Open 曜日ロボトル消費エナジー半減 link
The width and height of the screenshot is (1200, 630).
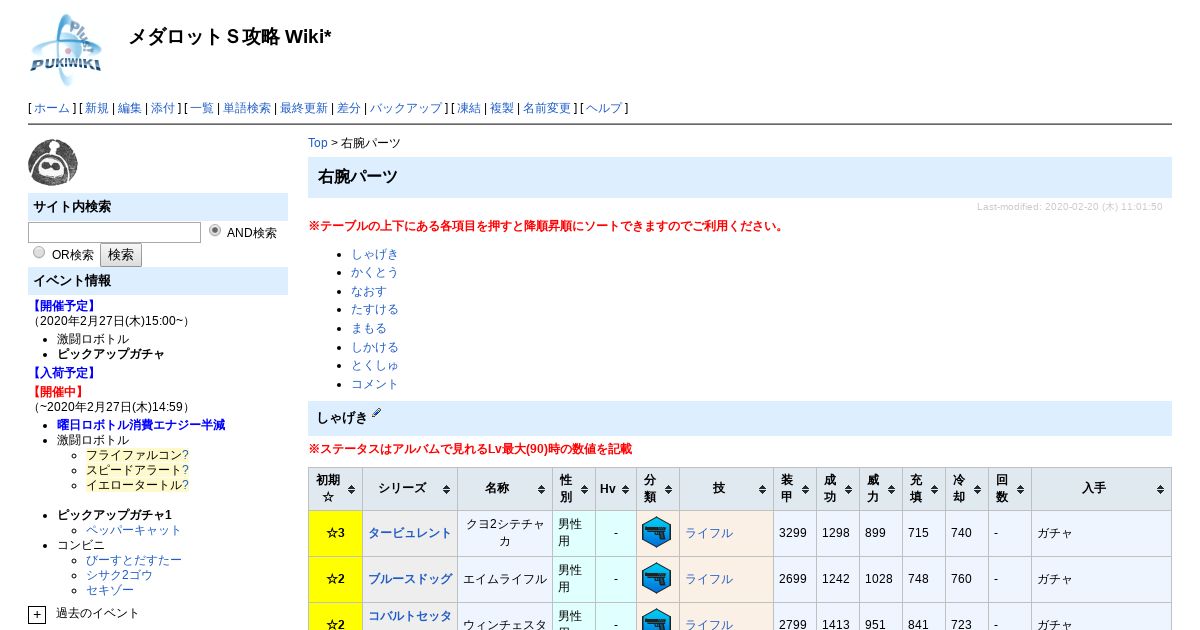pyautogui.click(x=141, y=425)
